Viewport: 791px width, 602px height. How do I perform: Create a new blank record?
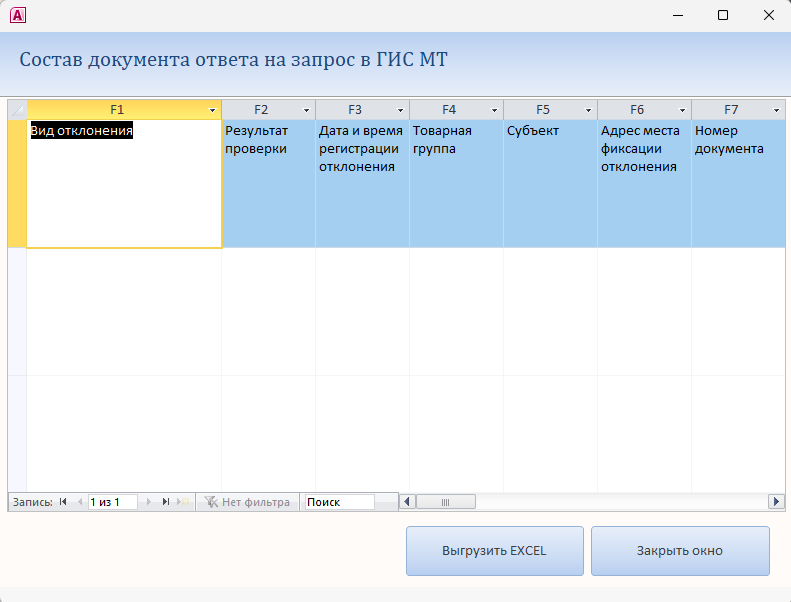click(x=183, y=502)
